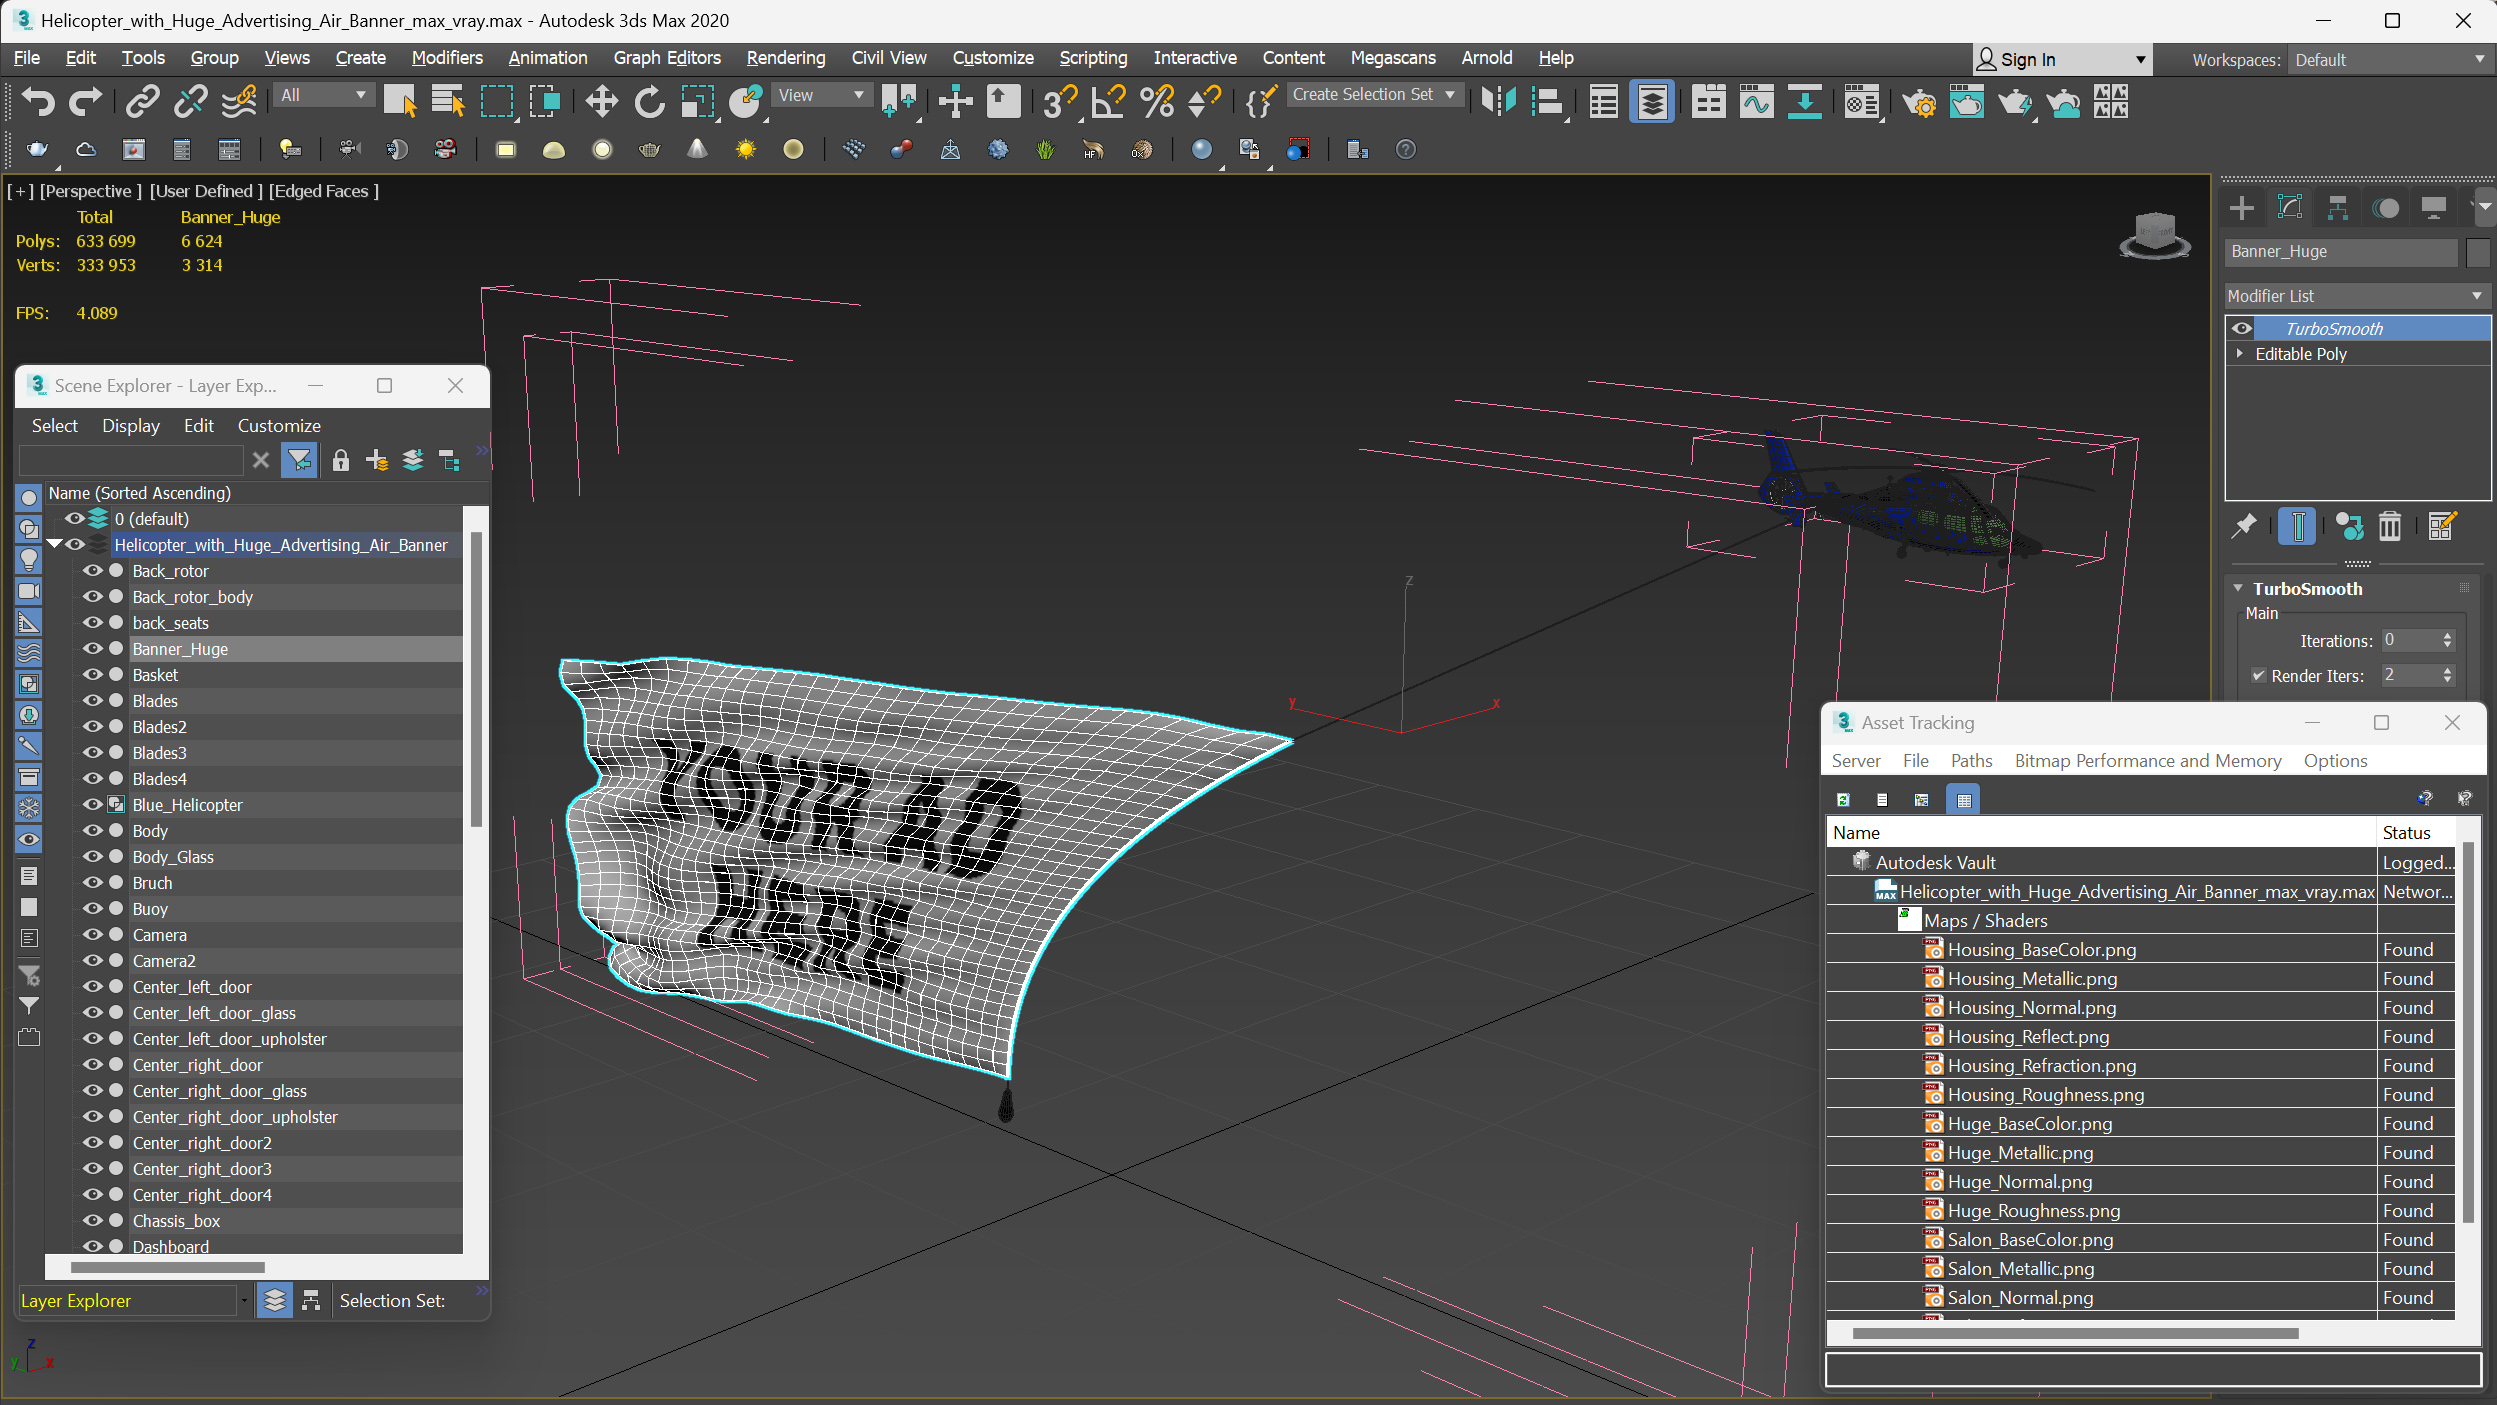Viewport: 2497px width, 1405px height.
Task: Click the object color swatch next to Banner_Huge
Action: pyautogui.click(x=2476, y=252)
